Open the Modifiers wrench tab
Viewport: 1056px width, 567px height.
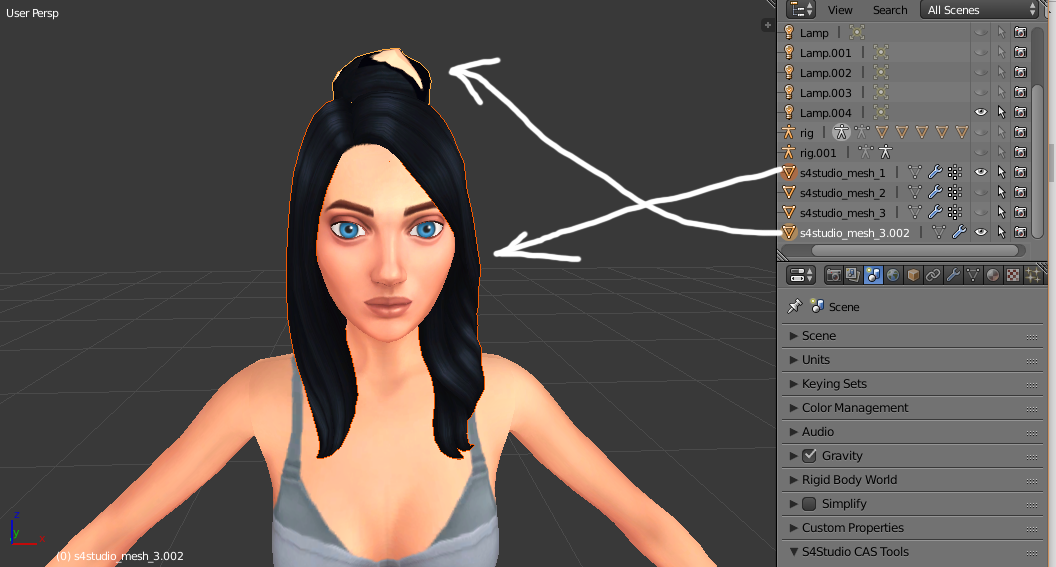(x=953, y=275)
